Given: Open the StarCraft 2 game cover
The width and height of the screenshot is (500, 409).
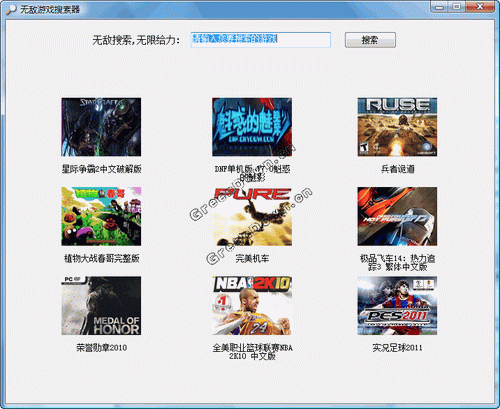Looking at the screenshot, I should point(101,127).
